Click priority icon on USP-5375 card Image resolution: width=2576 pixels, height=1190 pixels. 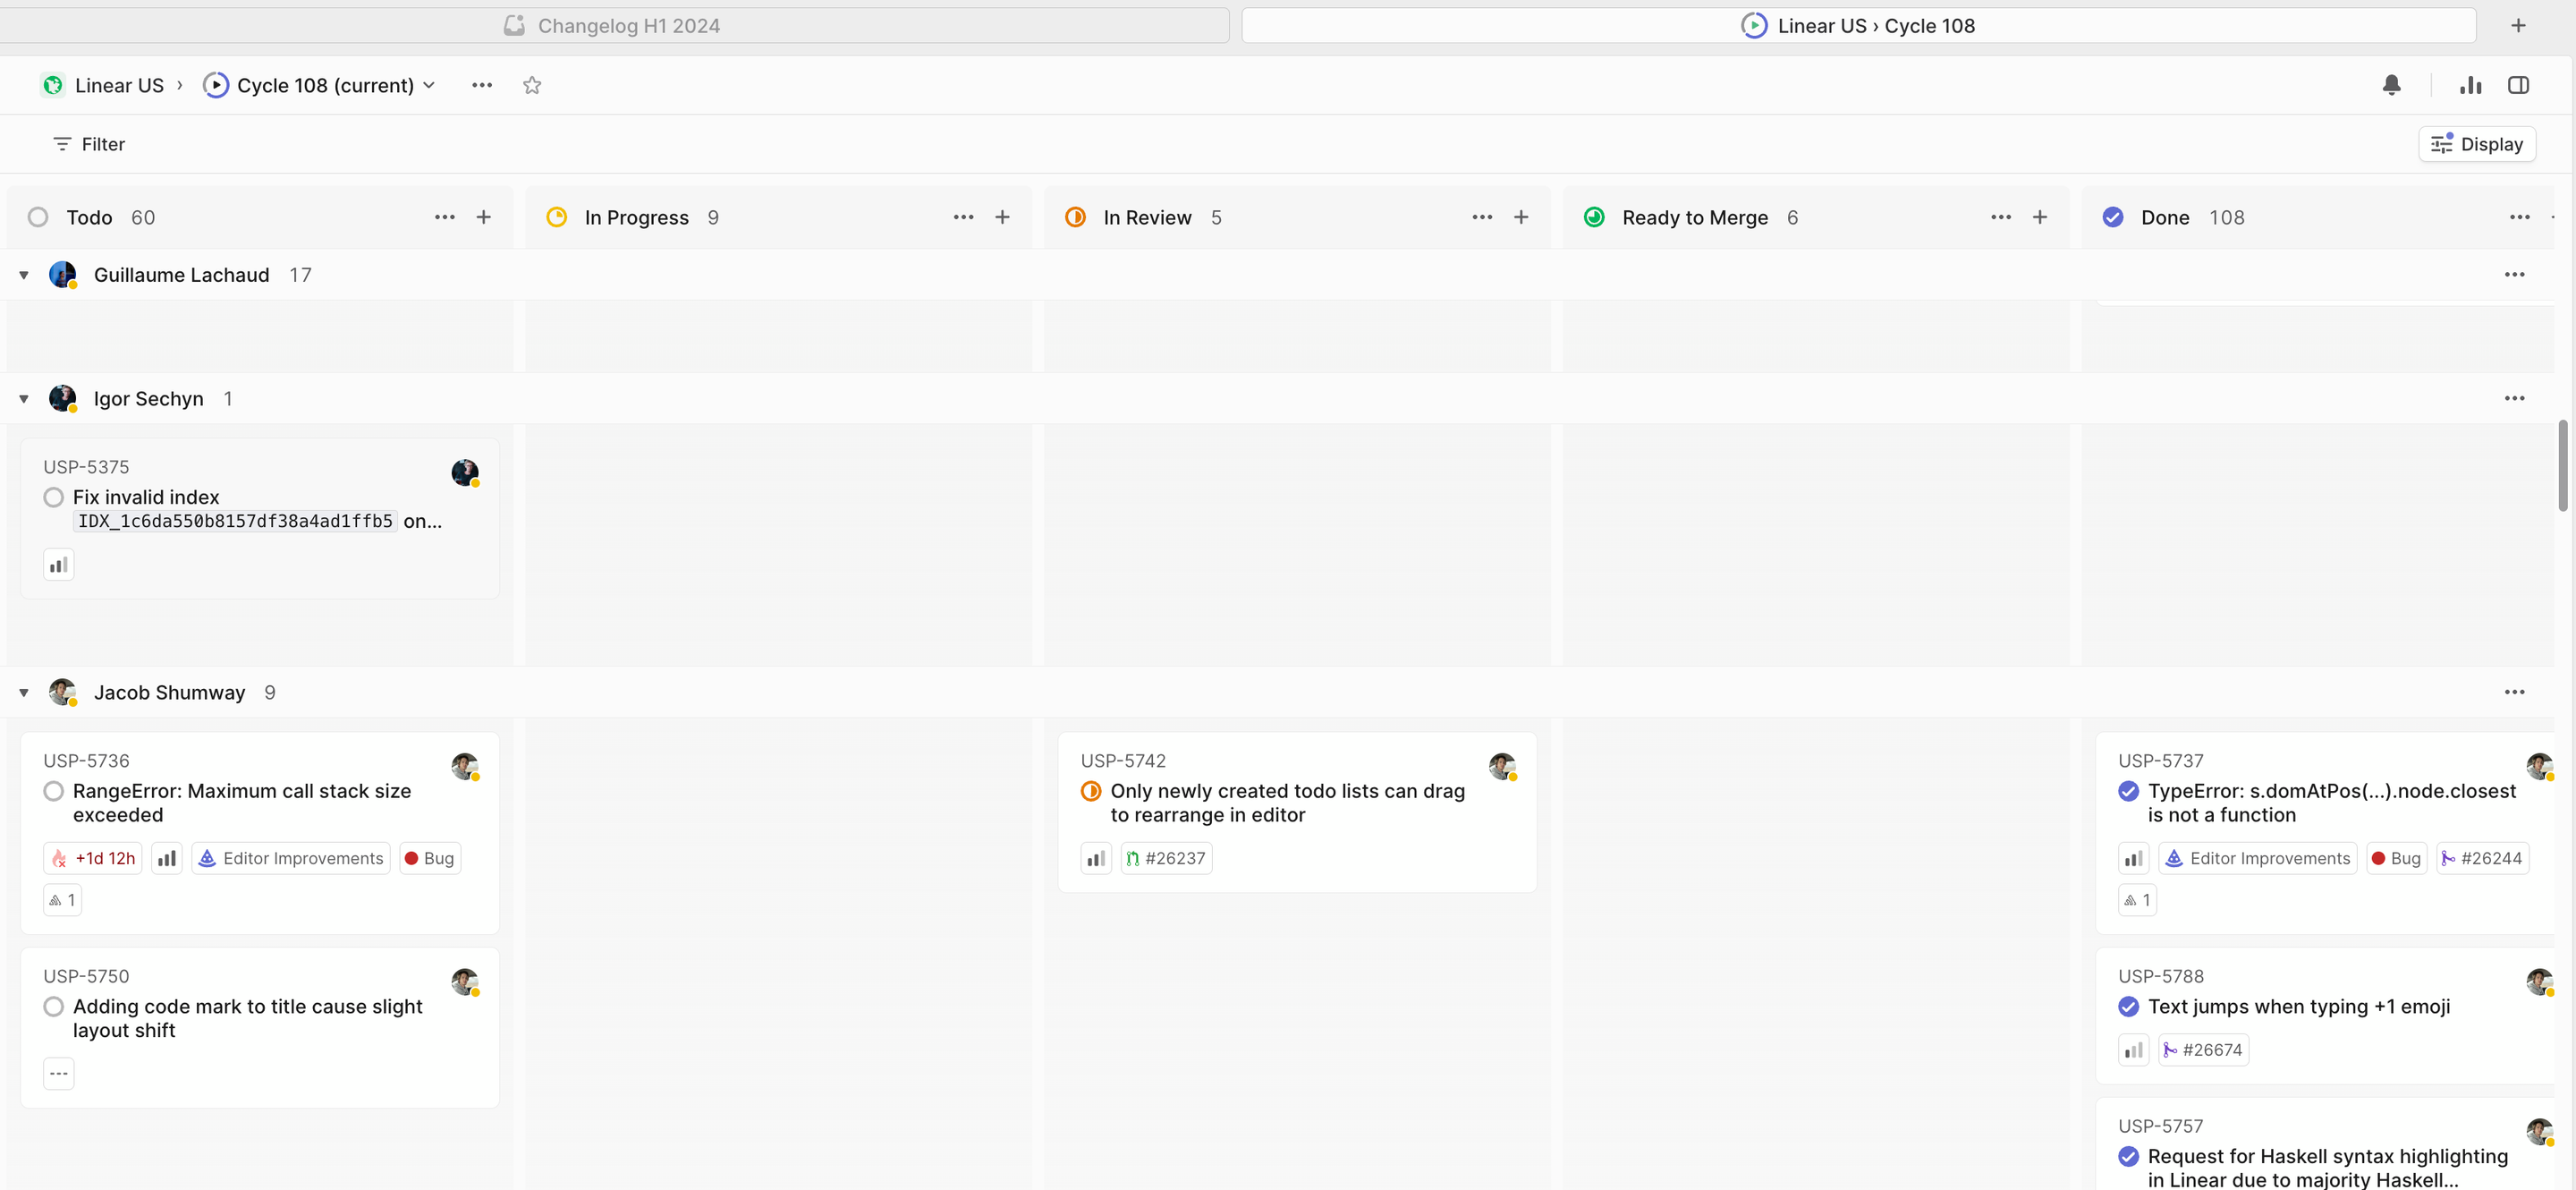pyautogui.click(x=59, y=565)
